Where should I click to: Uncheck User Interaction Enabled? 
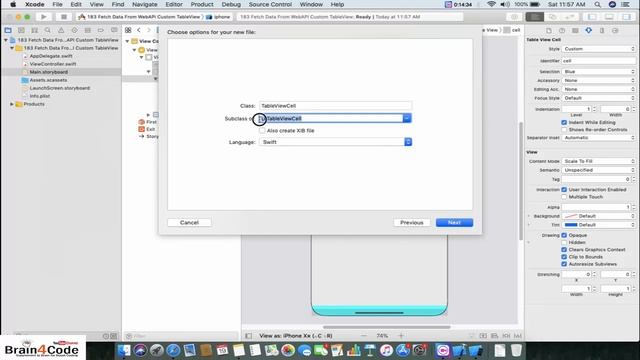(564, 190)
